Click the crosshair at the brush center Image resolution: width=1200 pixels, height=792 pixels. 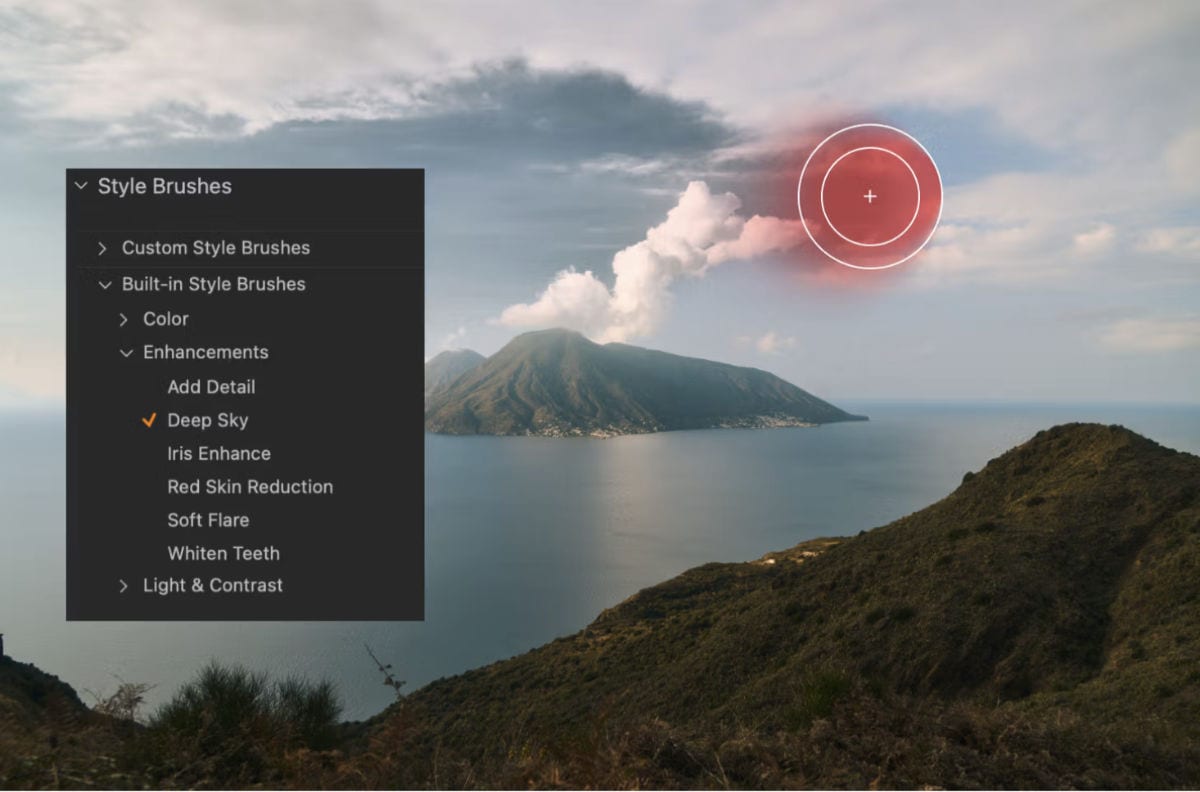pyautogui.click(x=870, y=197)
